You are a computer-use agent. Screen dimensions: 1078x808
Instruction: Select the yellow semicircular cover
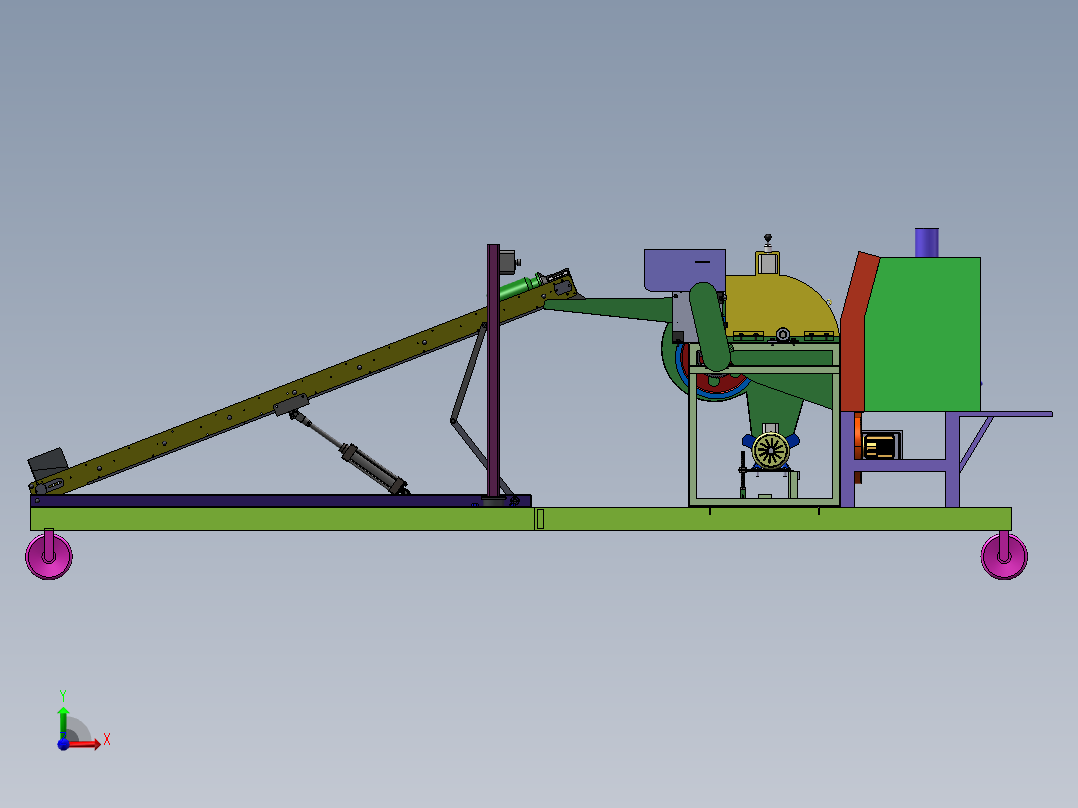click(x=784, y=305)
